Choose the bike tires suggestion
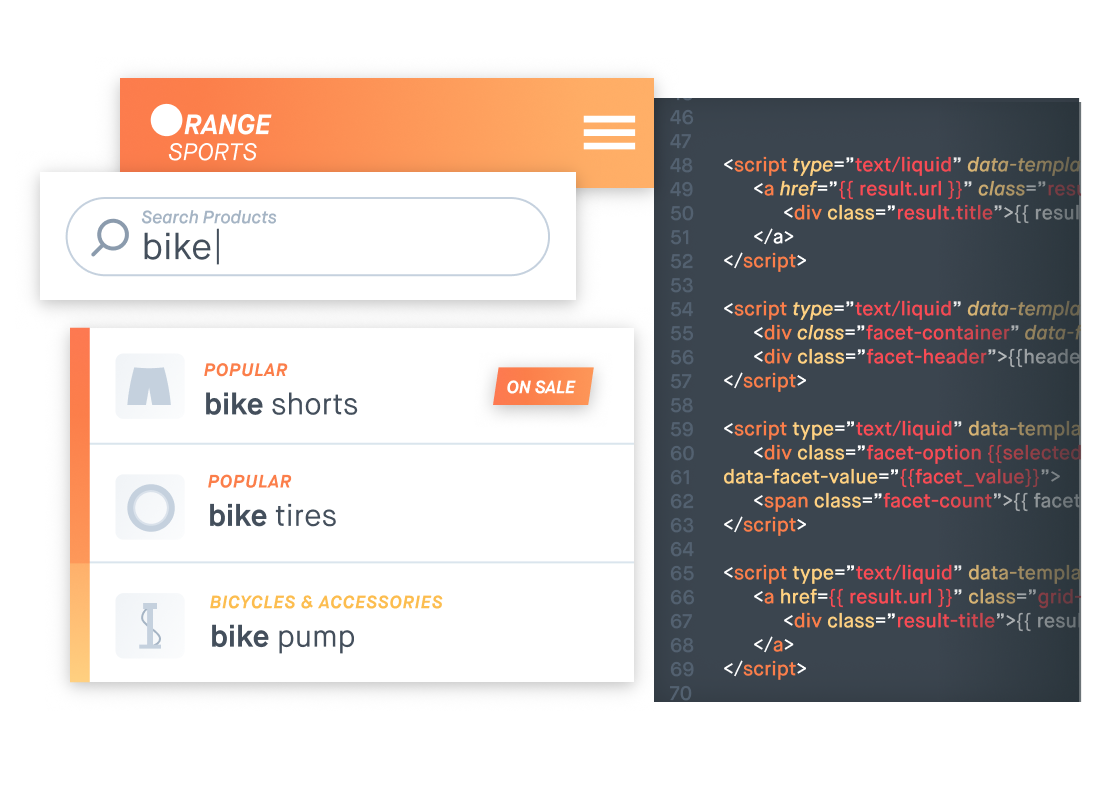This screenshot has height=800, width=1120. coord(361,504)
